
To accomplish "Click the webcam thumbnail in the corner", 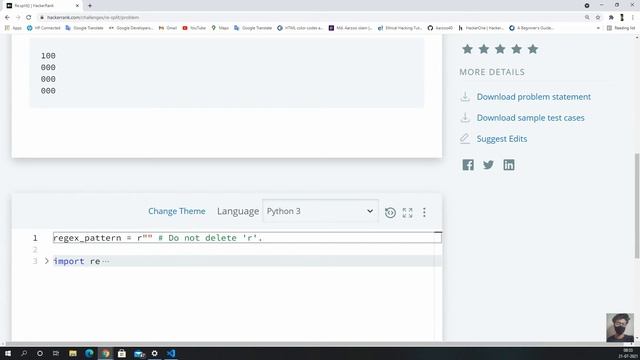I will [x=620, y=327].
